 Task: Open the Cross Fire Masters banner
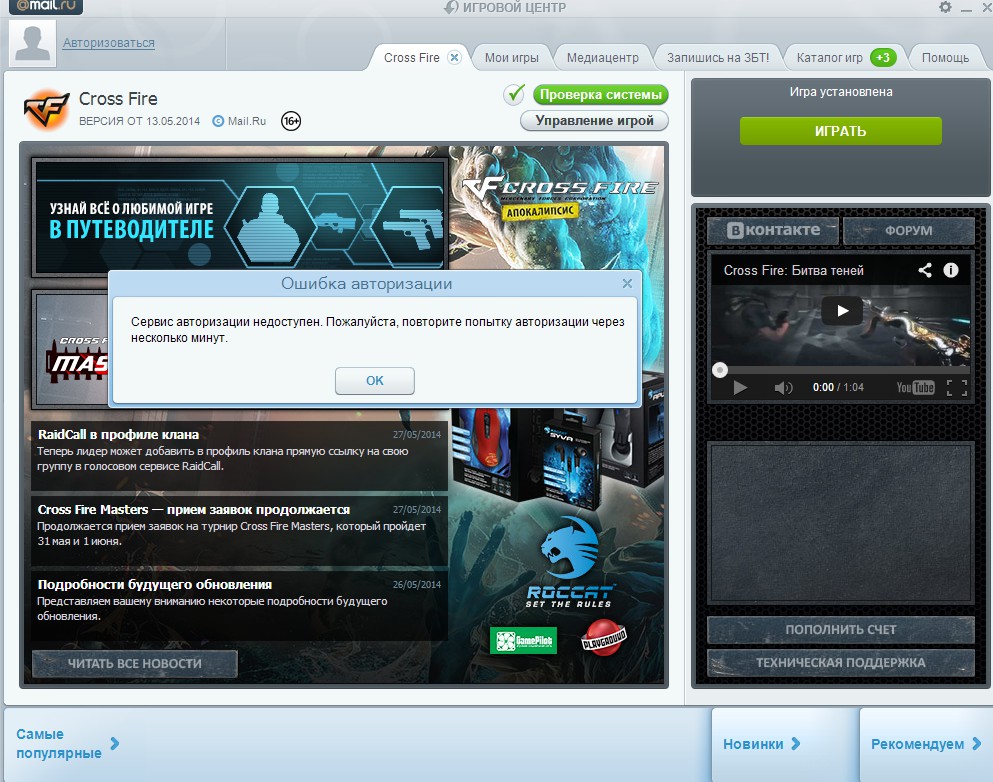[x=71, y=348]
